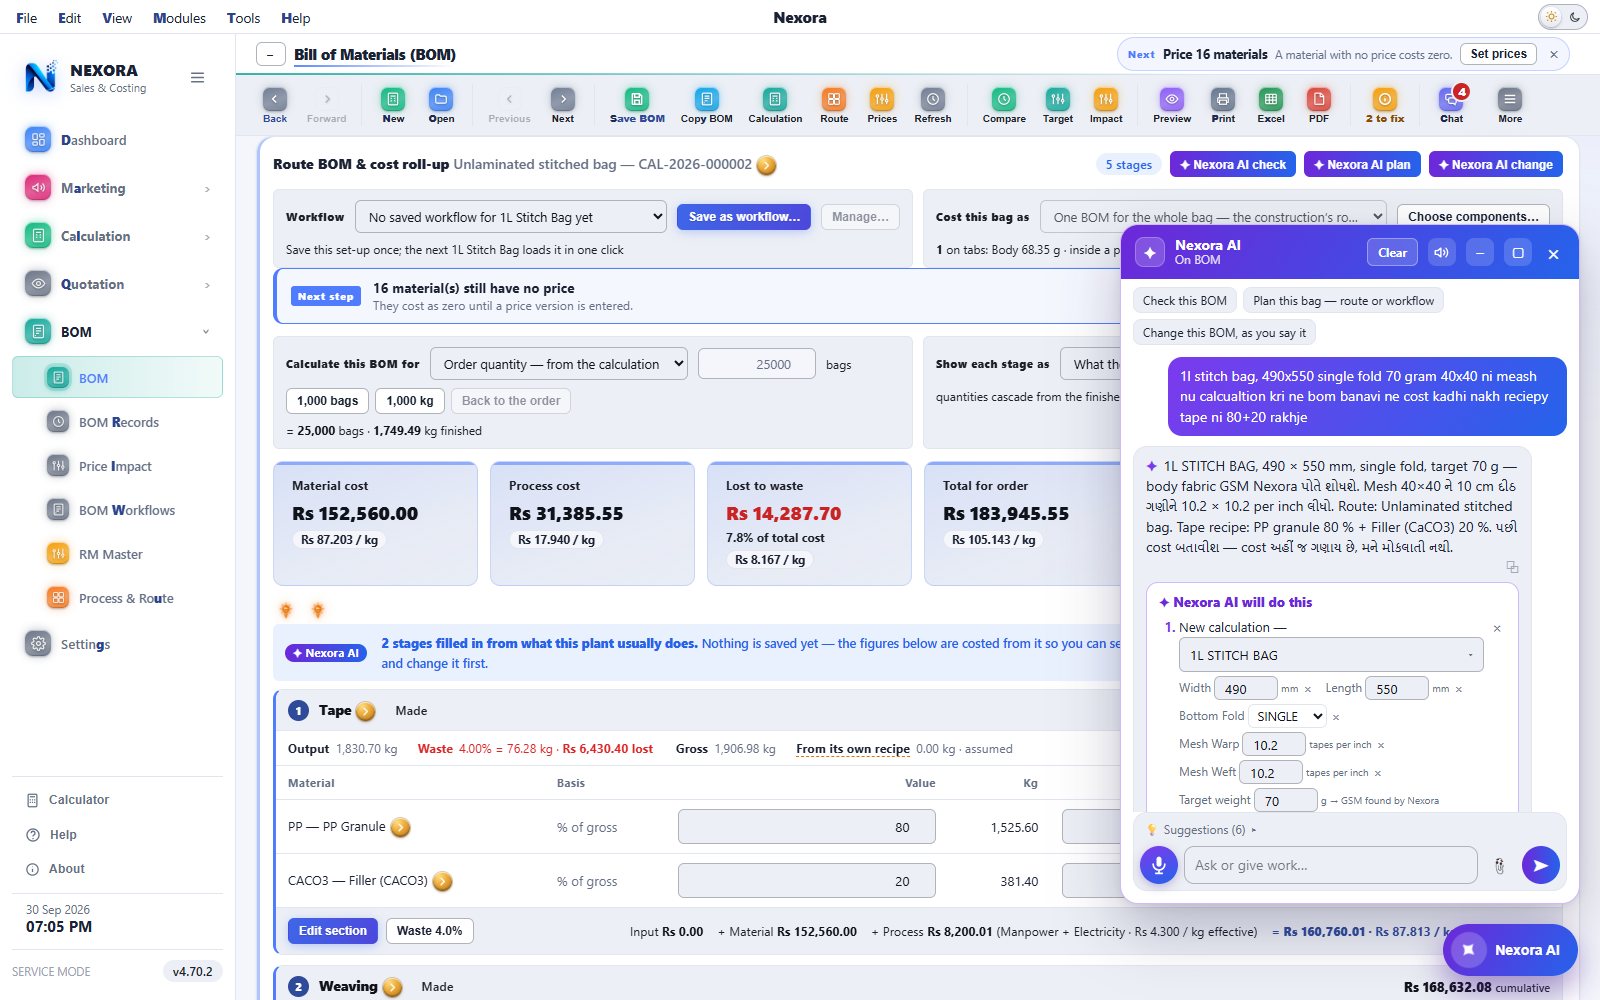Click the Edit section button
The height and width of the screenshot is (1000, 1600).
(333, 931)
